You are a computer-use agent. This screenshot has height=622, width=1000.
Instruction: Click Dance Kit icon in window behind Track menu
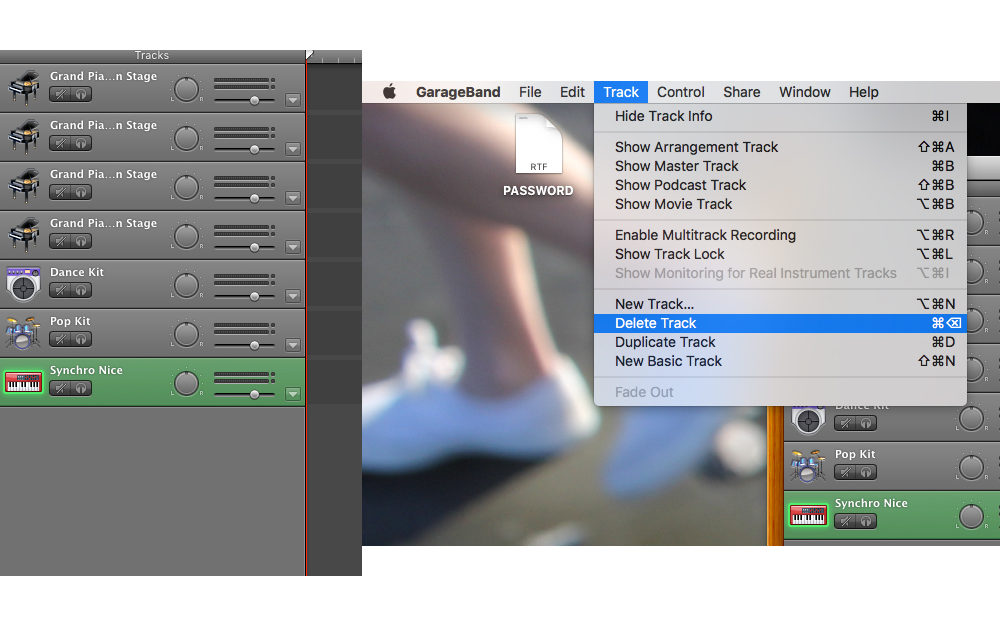[x=808, y=420]
